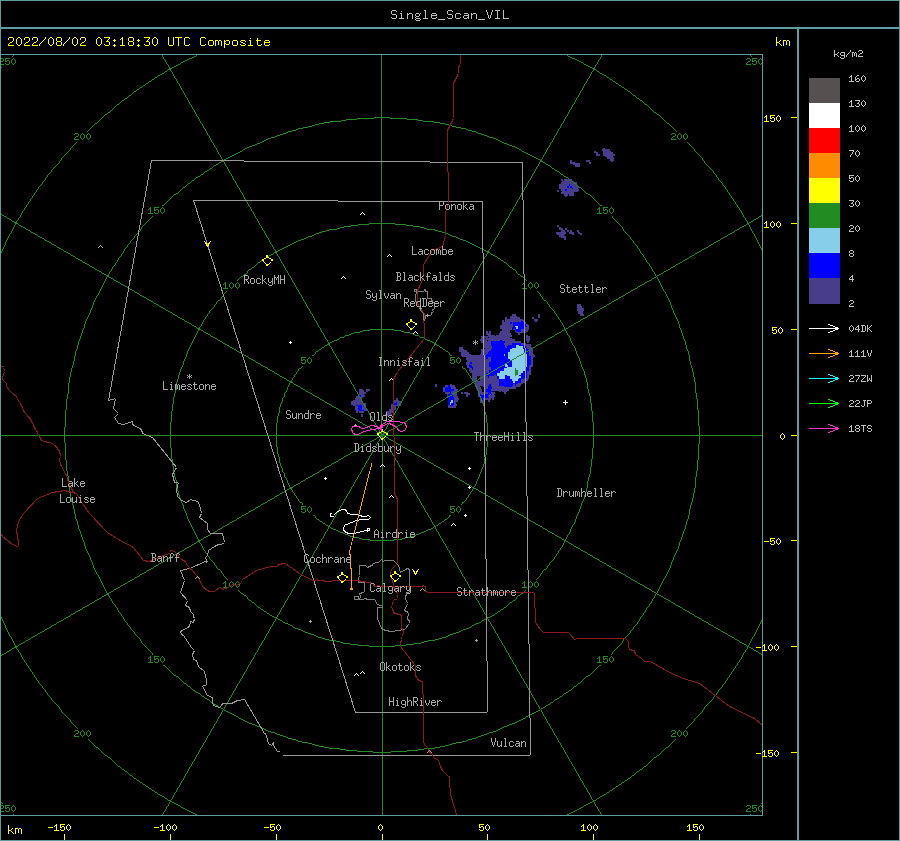
Task: Select the white 100–130 legend swatch
Action: (x=824, y=115)
